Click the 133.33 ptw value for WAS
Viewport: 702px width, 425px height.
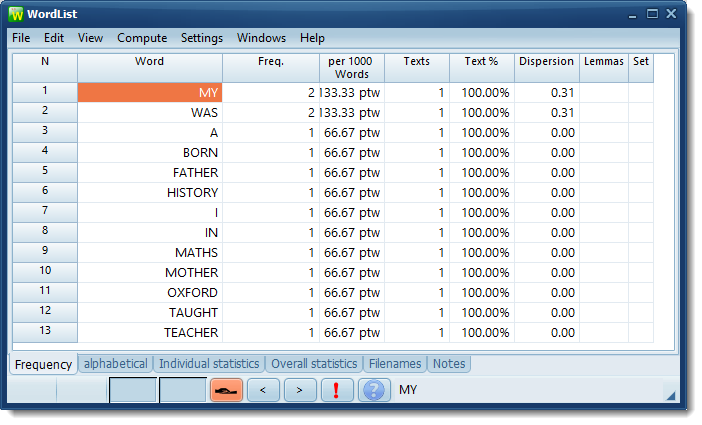coord(352,113)
